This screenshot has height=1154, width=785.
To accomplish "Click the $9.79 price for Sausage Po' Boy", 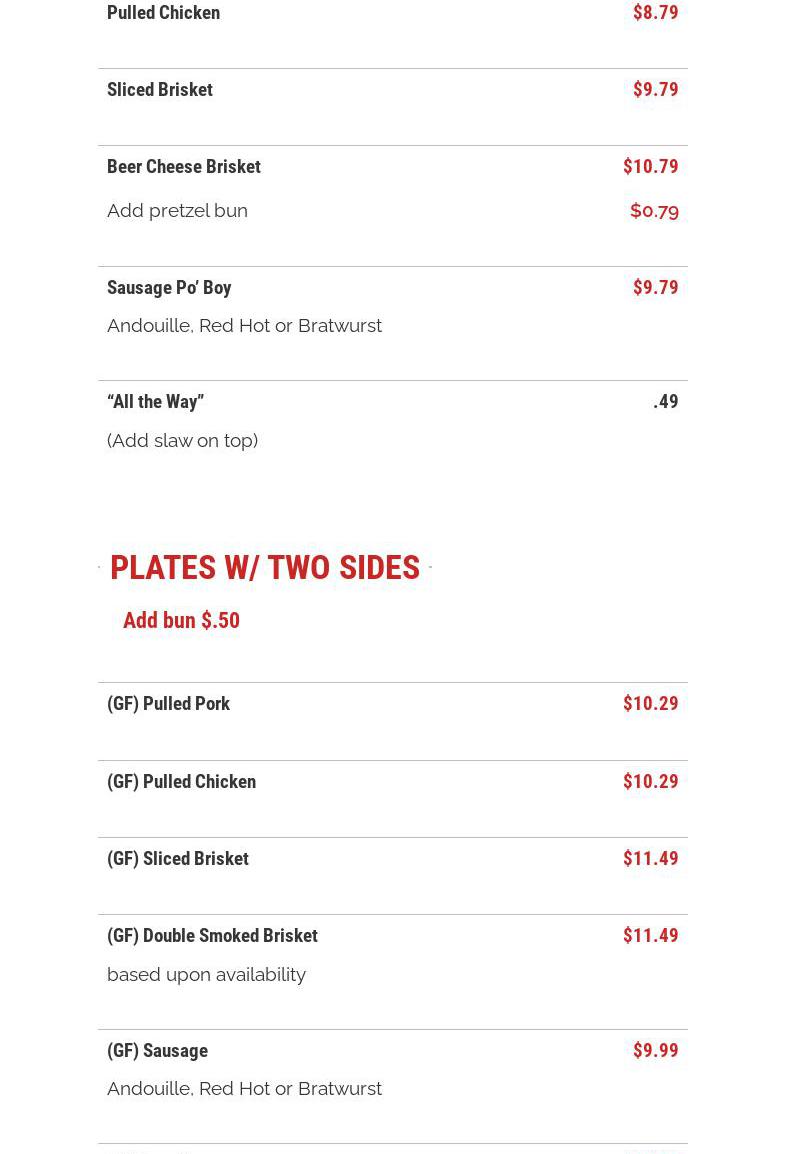I will [655, 288].
